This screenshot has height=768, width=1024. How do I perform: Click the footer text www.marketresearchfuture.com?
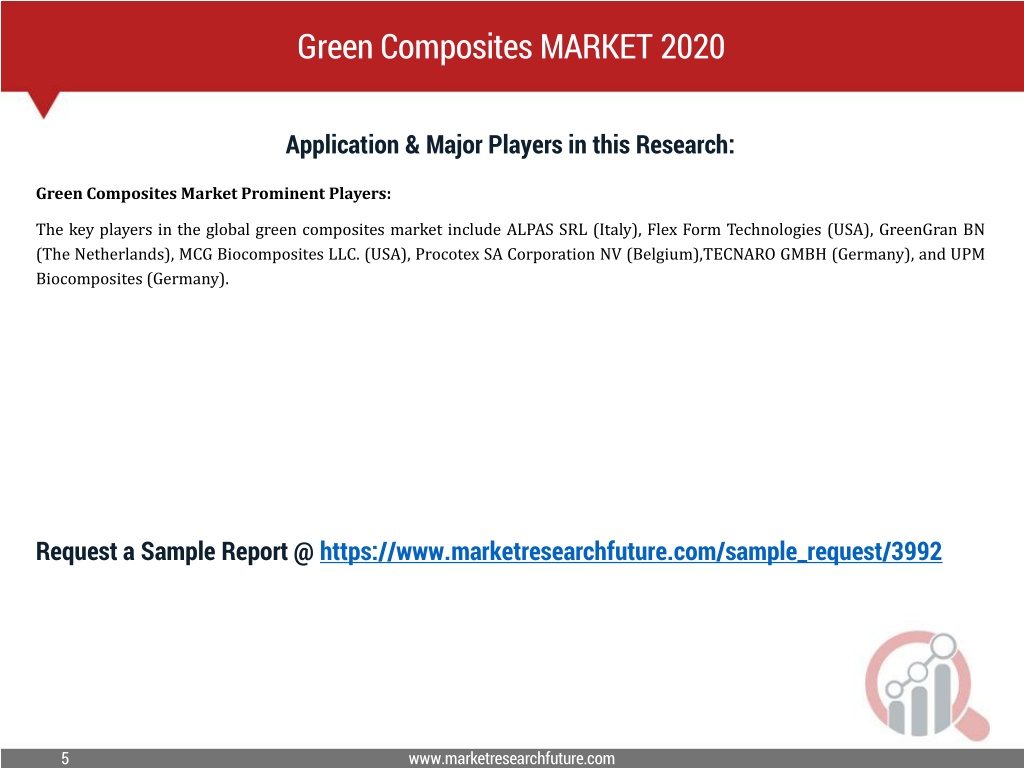(x=511, y=758)
